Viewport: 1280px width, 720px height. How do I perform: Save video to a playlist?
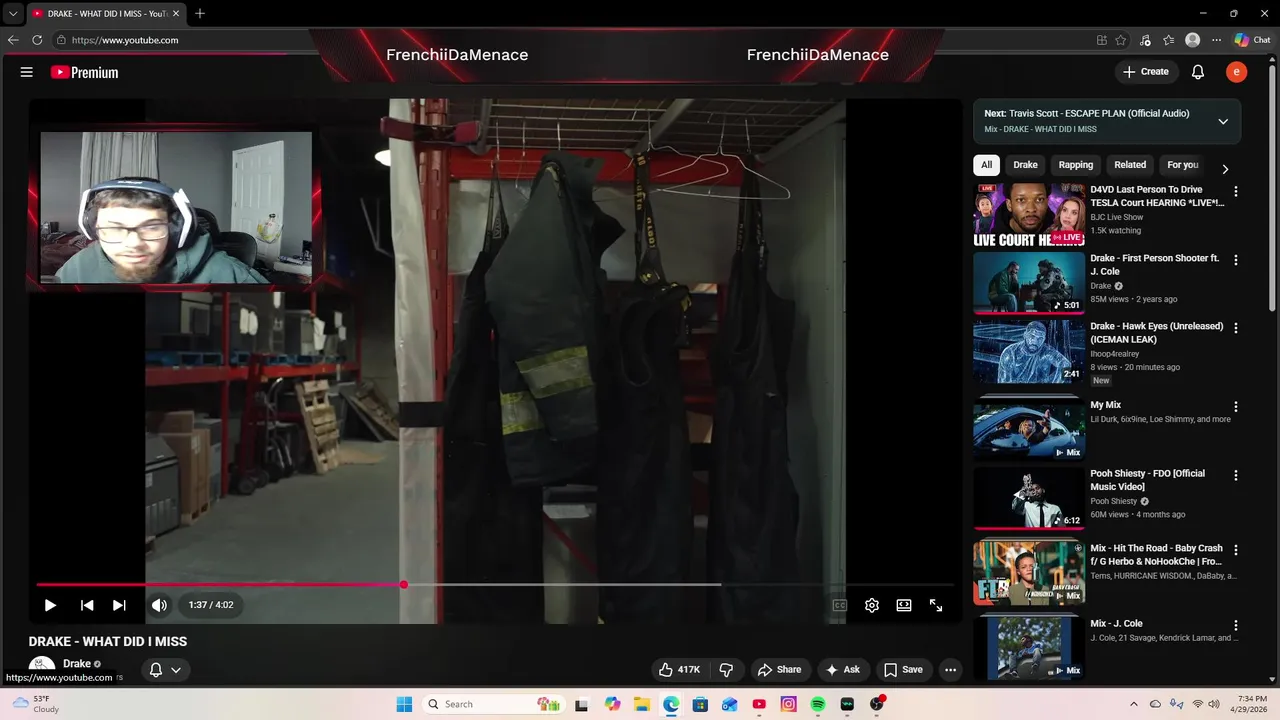tap(903, 670)
